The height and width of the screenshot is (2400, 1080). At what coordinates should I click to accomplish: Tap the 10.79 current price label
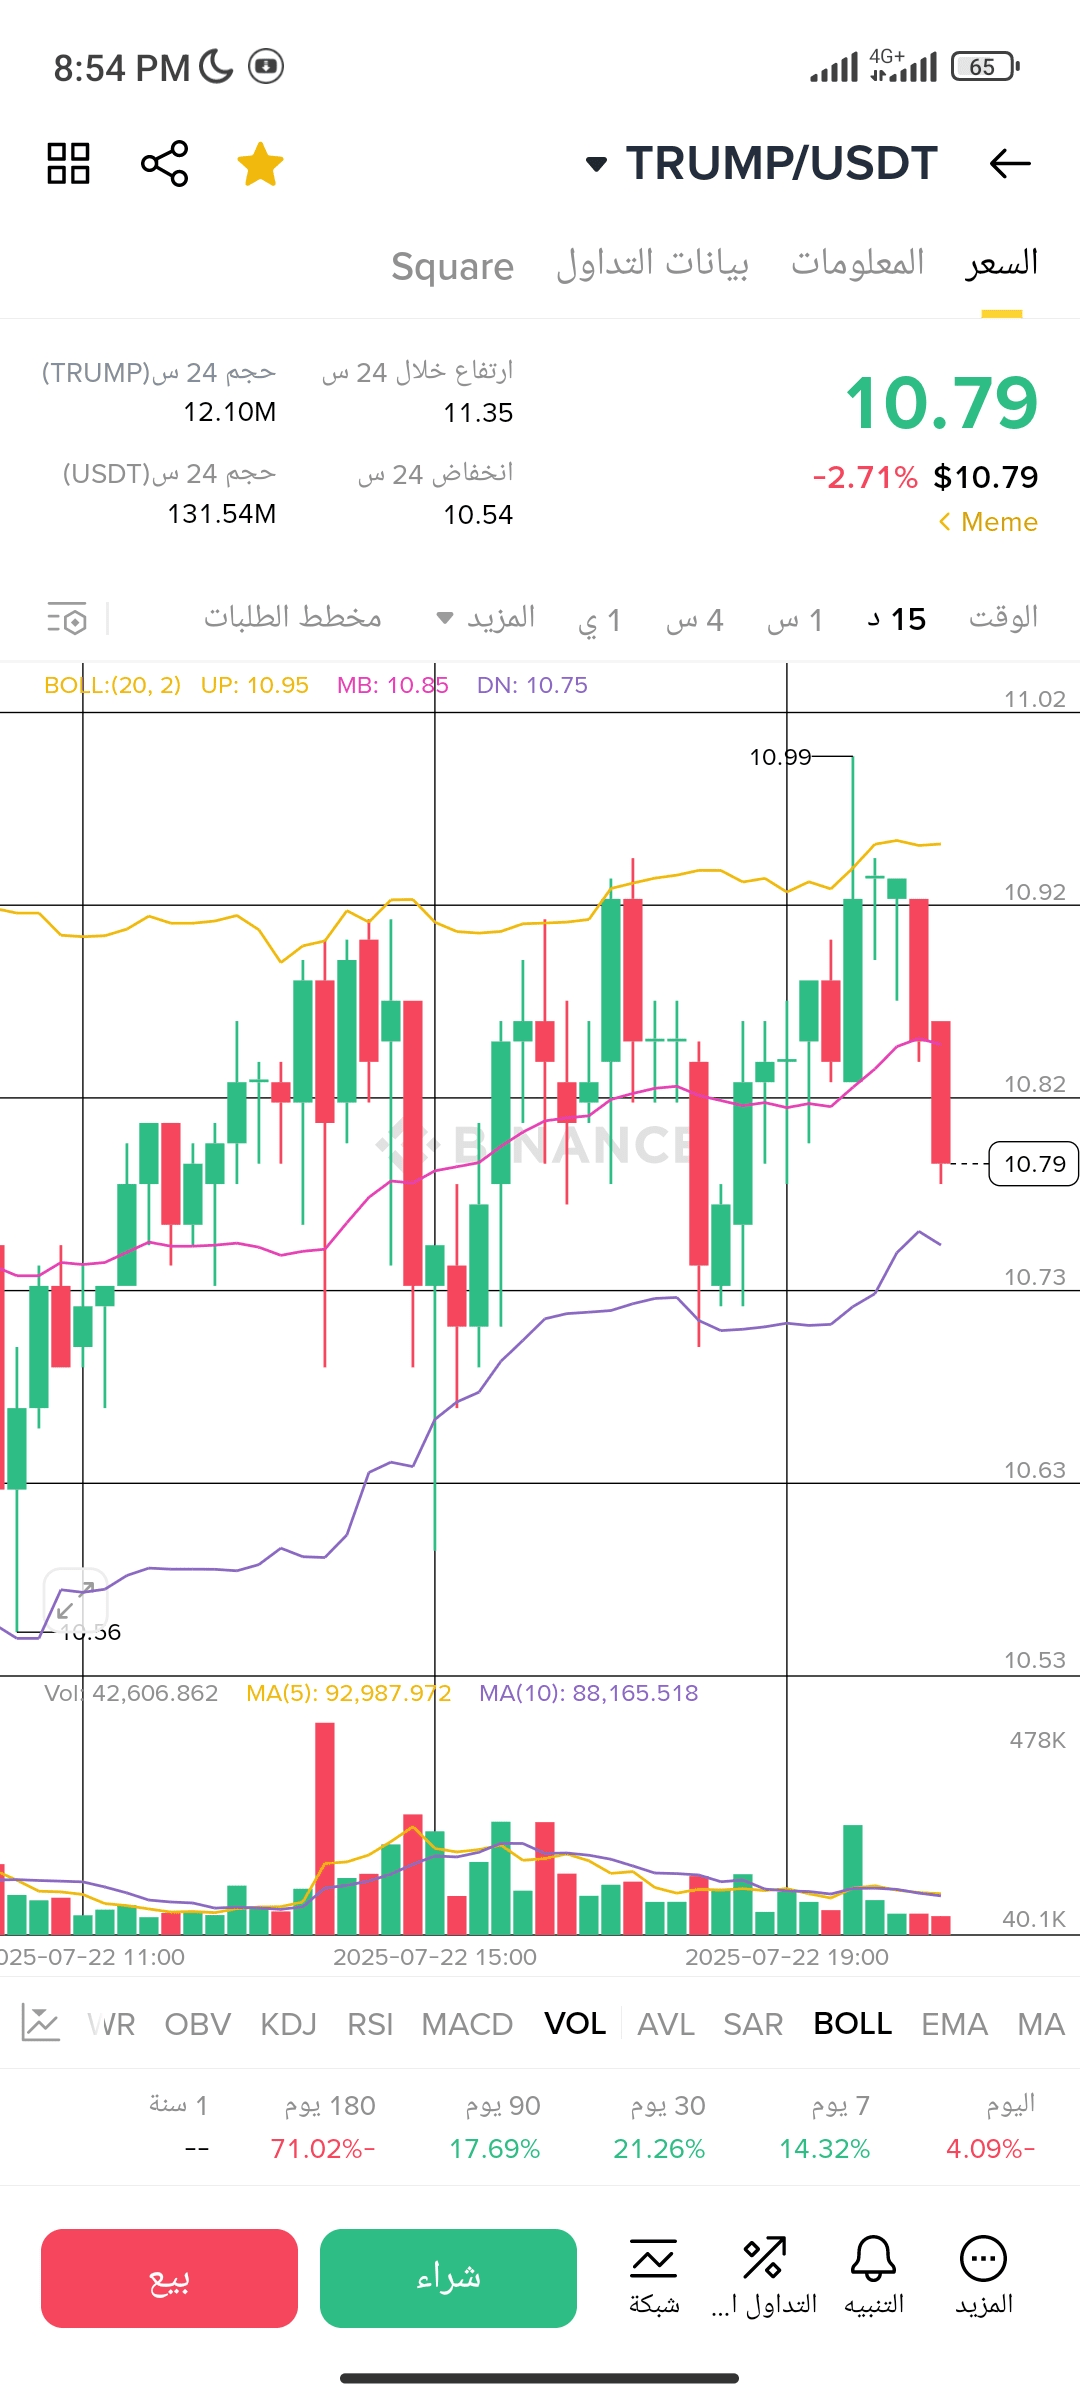click(1034, 1164)
